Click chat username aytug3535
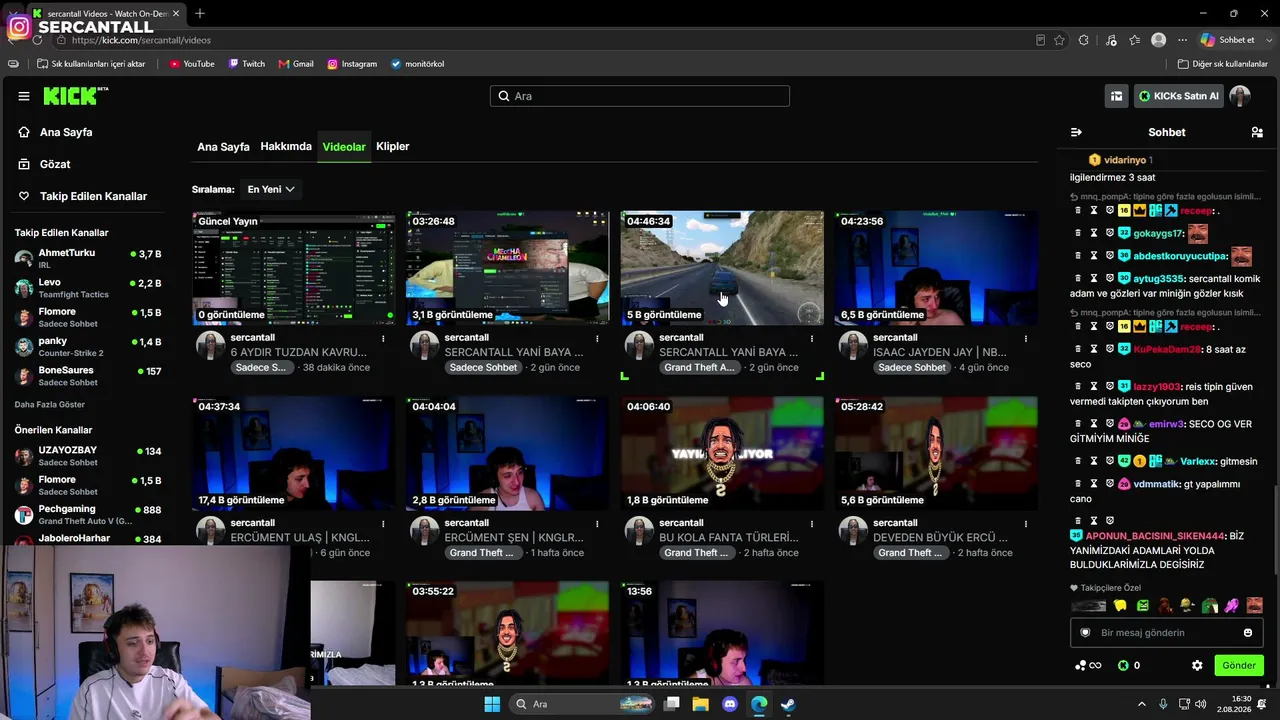This screenshot has height=720, width=1280. [x=1159, y=279]
